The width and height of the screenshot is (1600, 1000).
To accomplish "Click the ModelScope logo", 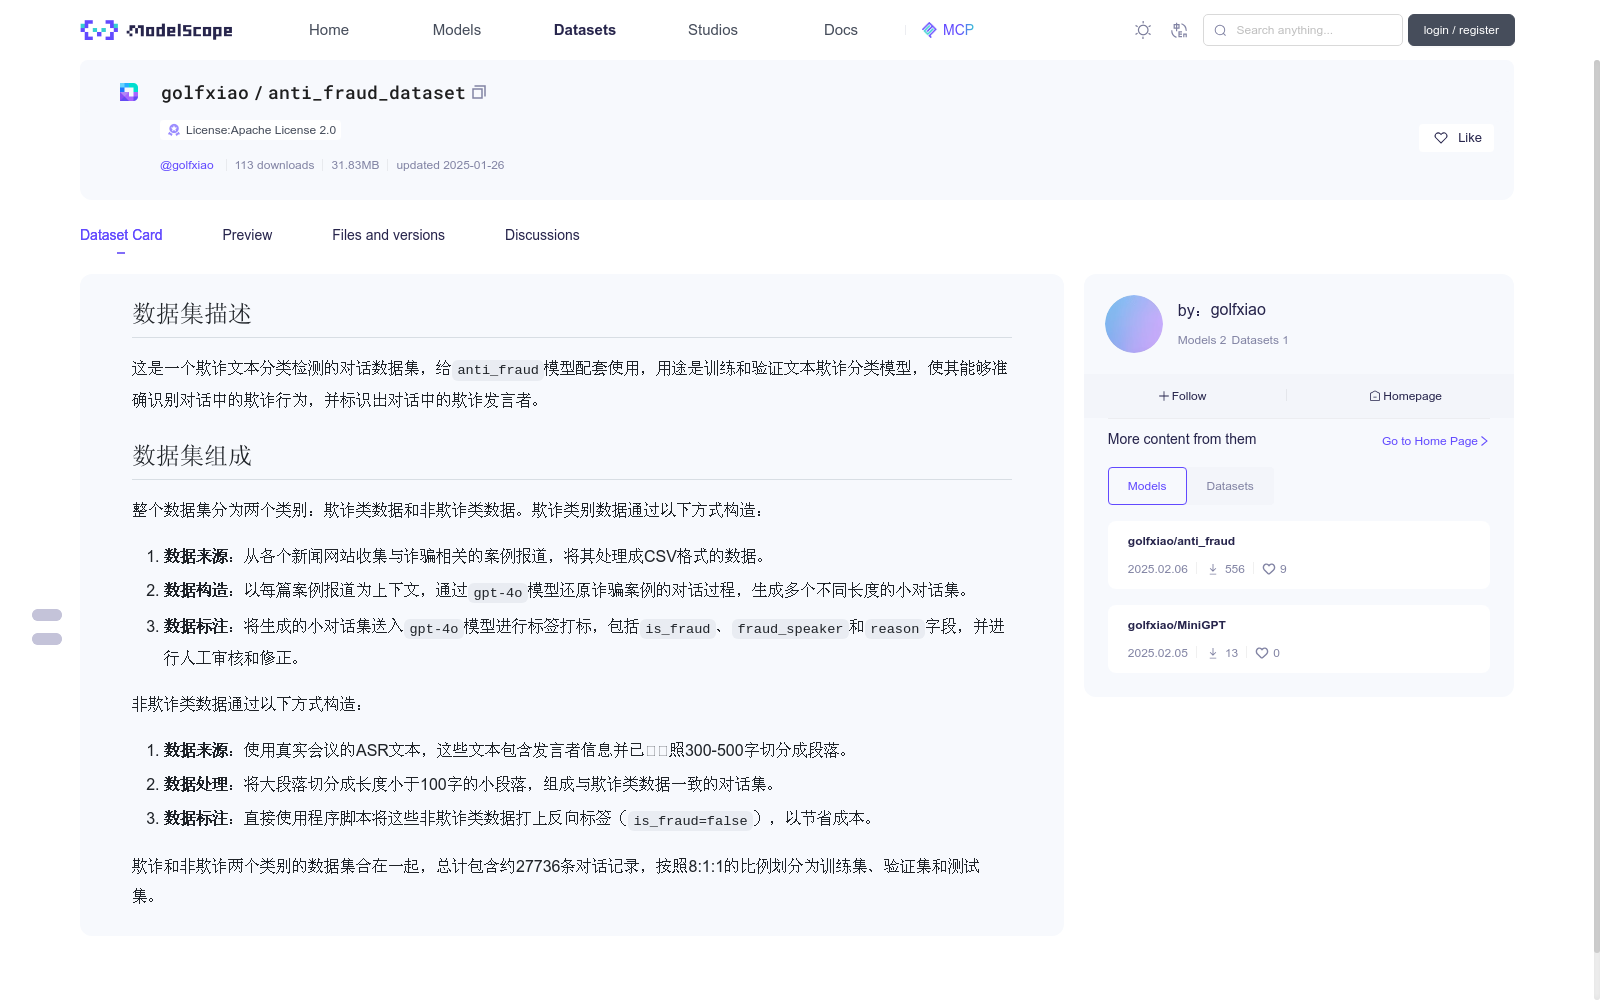I will 156,30.
